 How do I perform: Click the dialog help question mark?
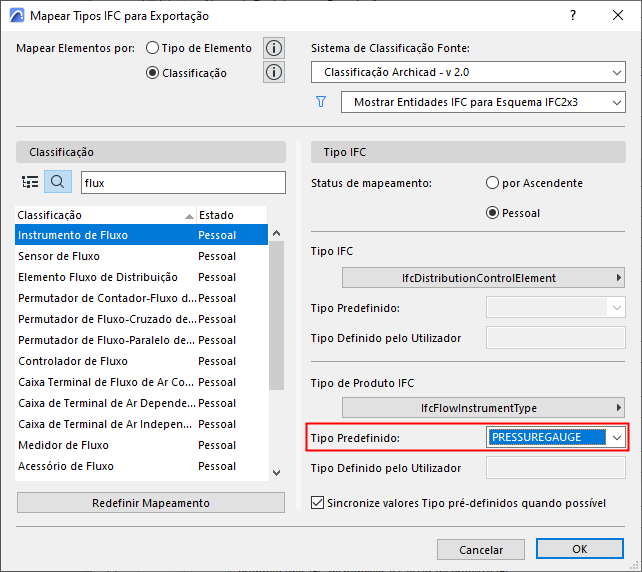pos(573,15)
